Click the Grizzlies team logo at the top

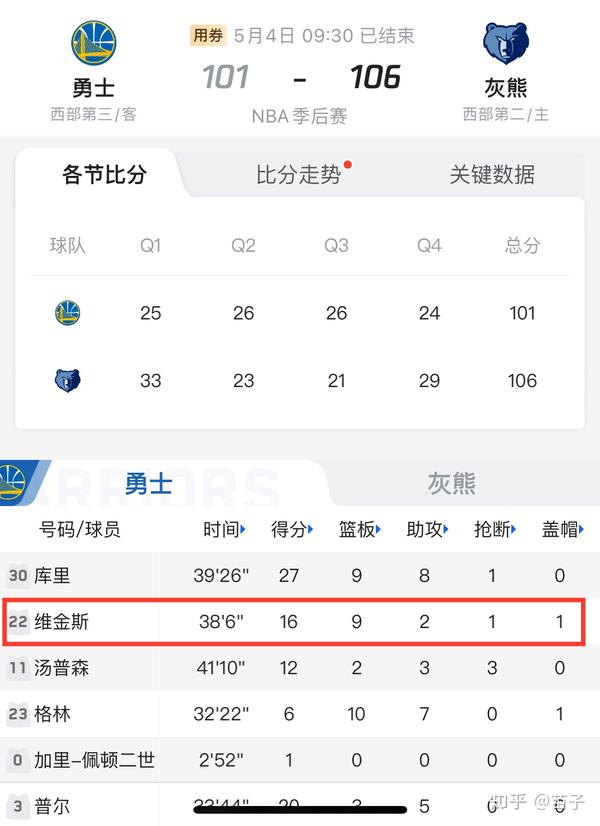pos(505,42)
